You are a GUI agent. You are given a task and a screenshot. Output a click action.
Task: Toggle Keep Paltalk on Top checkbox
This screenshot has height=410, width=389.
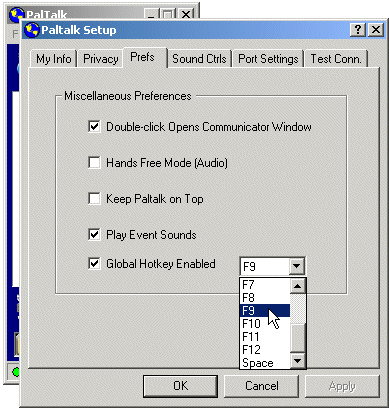click(94, 199)
